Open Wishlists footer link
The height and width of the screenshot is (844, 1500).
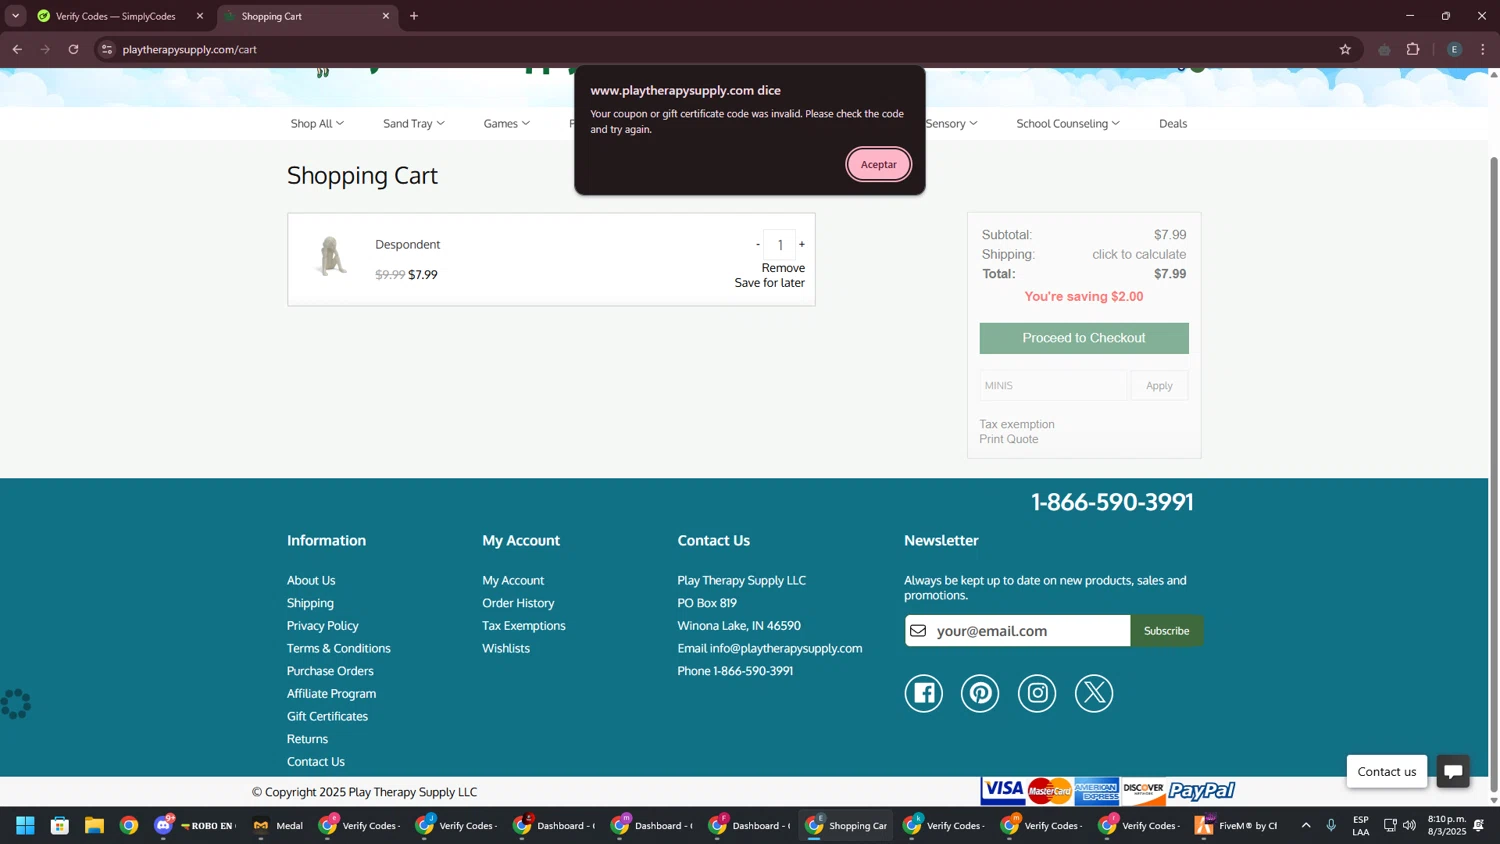506,648
